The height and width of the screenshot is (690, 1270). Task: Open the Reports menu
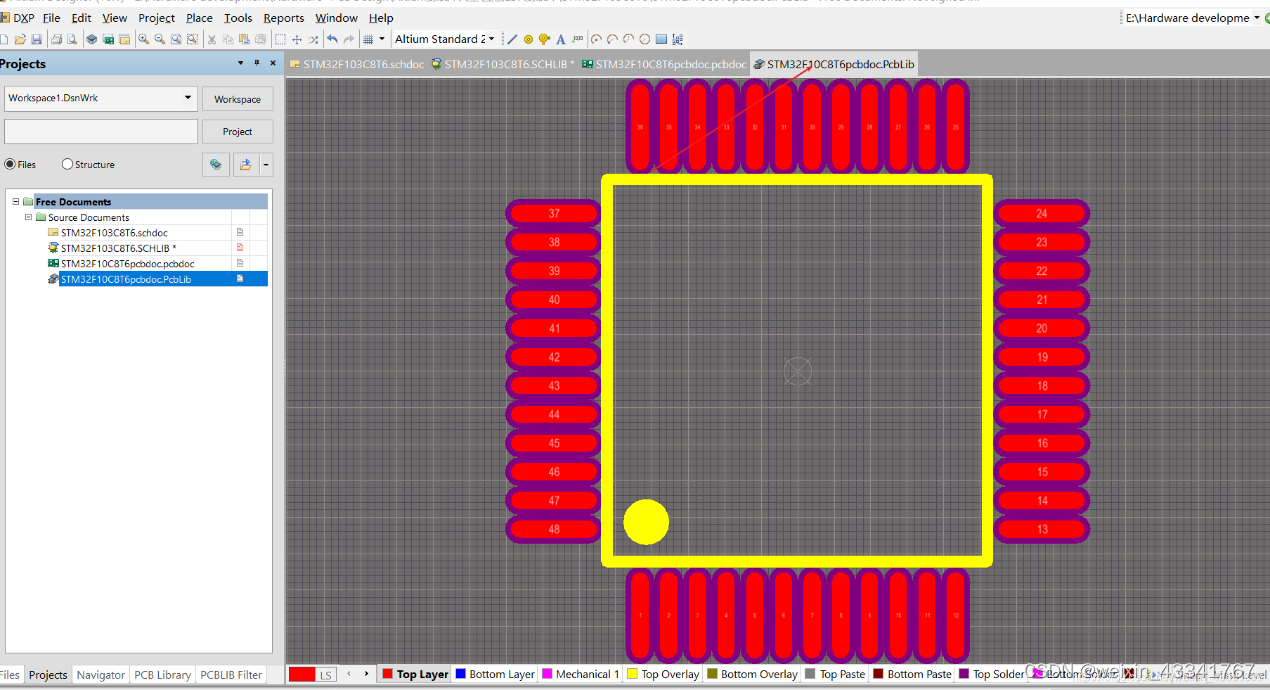point(284,18)
